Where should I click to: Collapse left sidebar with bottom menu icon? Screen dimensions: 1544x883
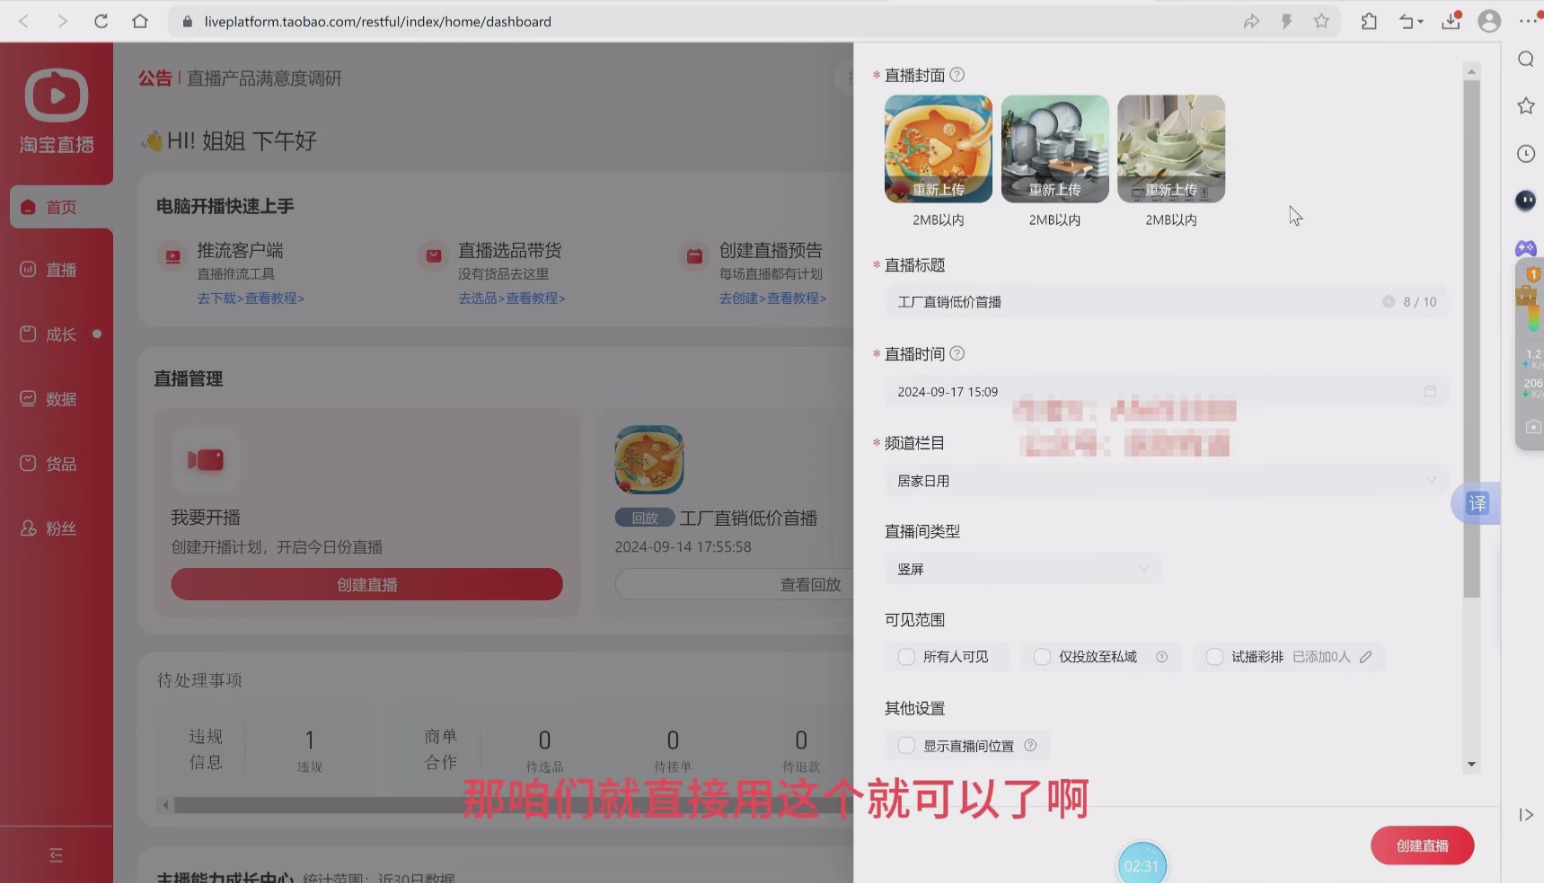pos(56,855)
